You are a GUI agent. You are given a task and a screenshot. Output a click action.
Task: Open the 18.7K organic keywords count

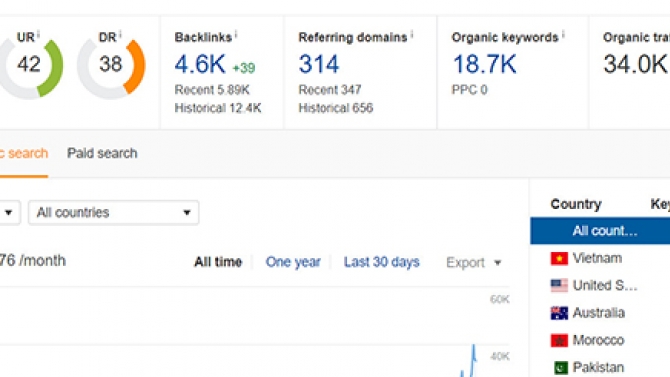click(x=485, y=64)
